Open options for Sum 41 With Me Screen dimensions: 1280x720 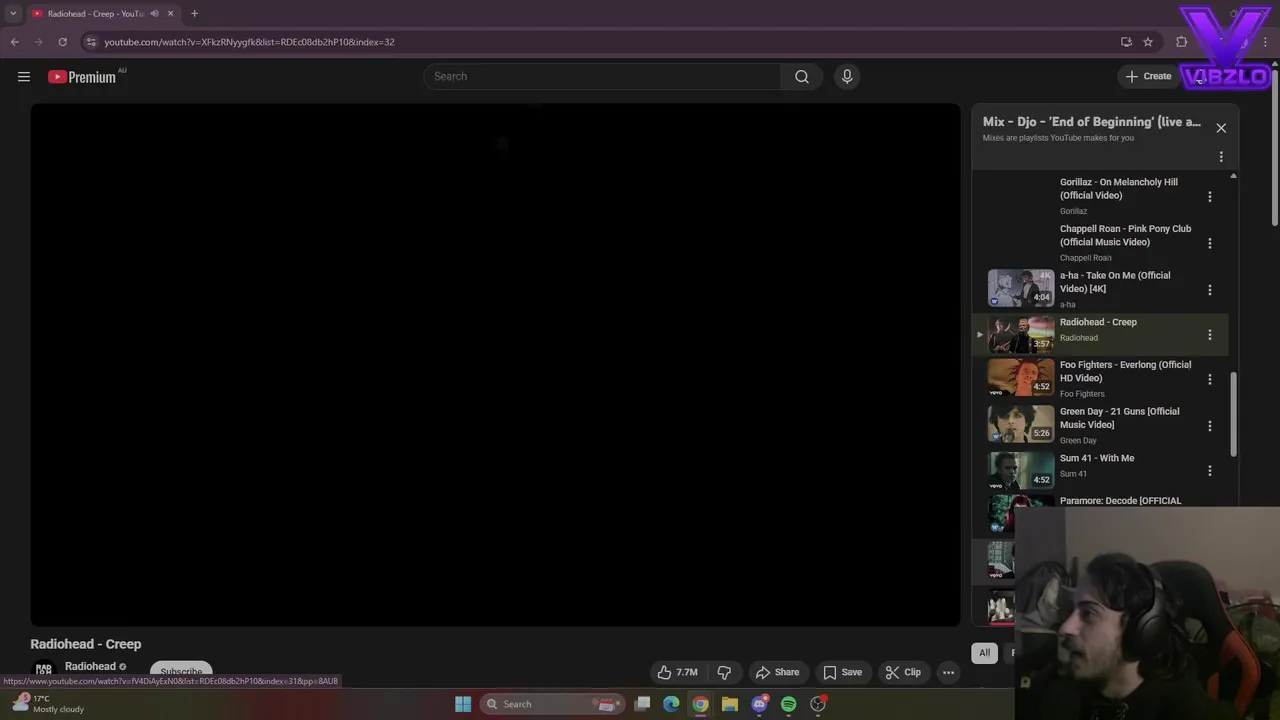point(1210,471)
